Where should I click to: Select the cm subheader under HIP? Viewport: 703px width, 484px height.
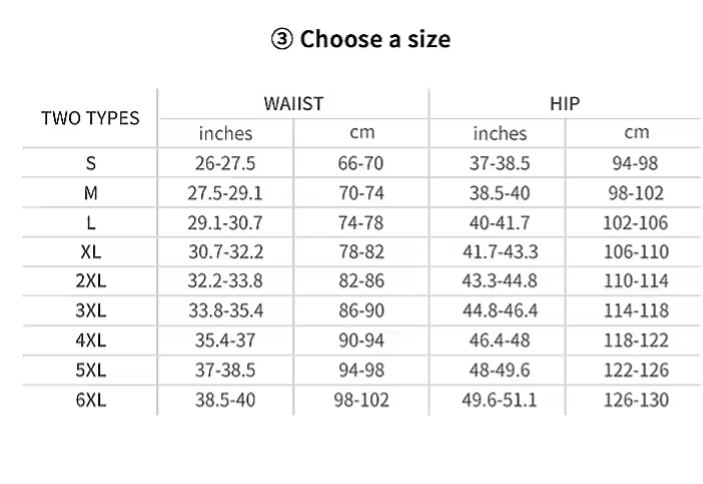pos(636,133)
